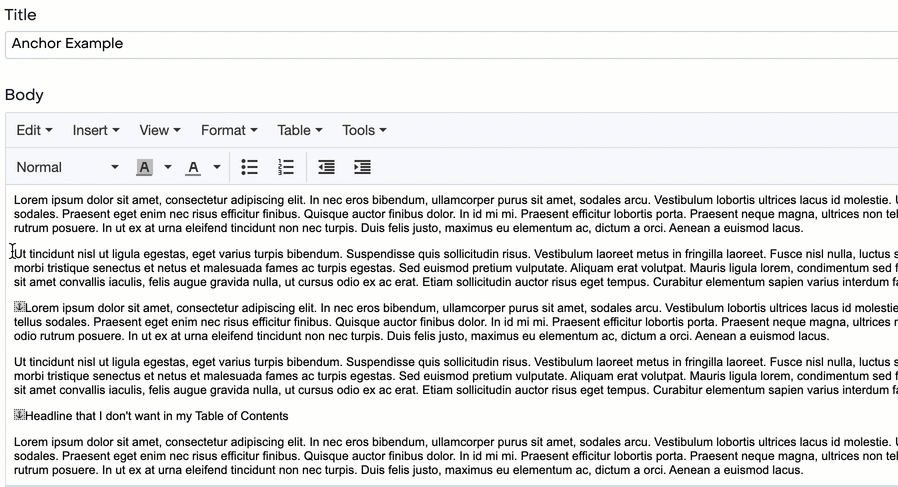Expand the background color picker arrow
The height and width of the screenshot is (487, 898).
pos(168,167)
